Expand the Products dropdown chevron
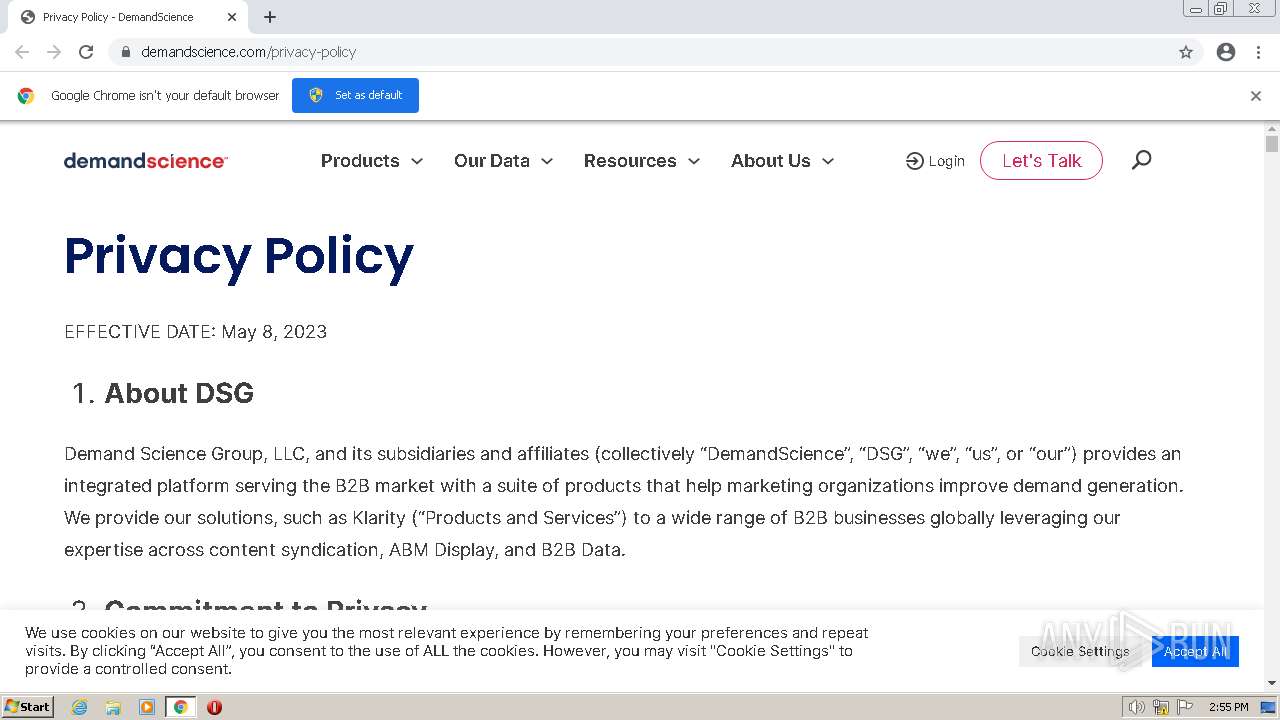1280x720 pixels. (x=417, y=161)
